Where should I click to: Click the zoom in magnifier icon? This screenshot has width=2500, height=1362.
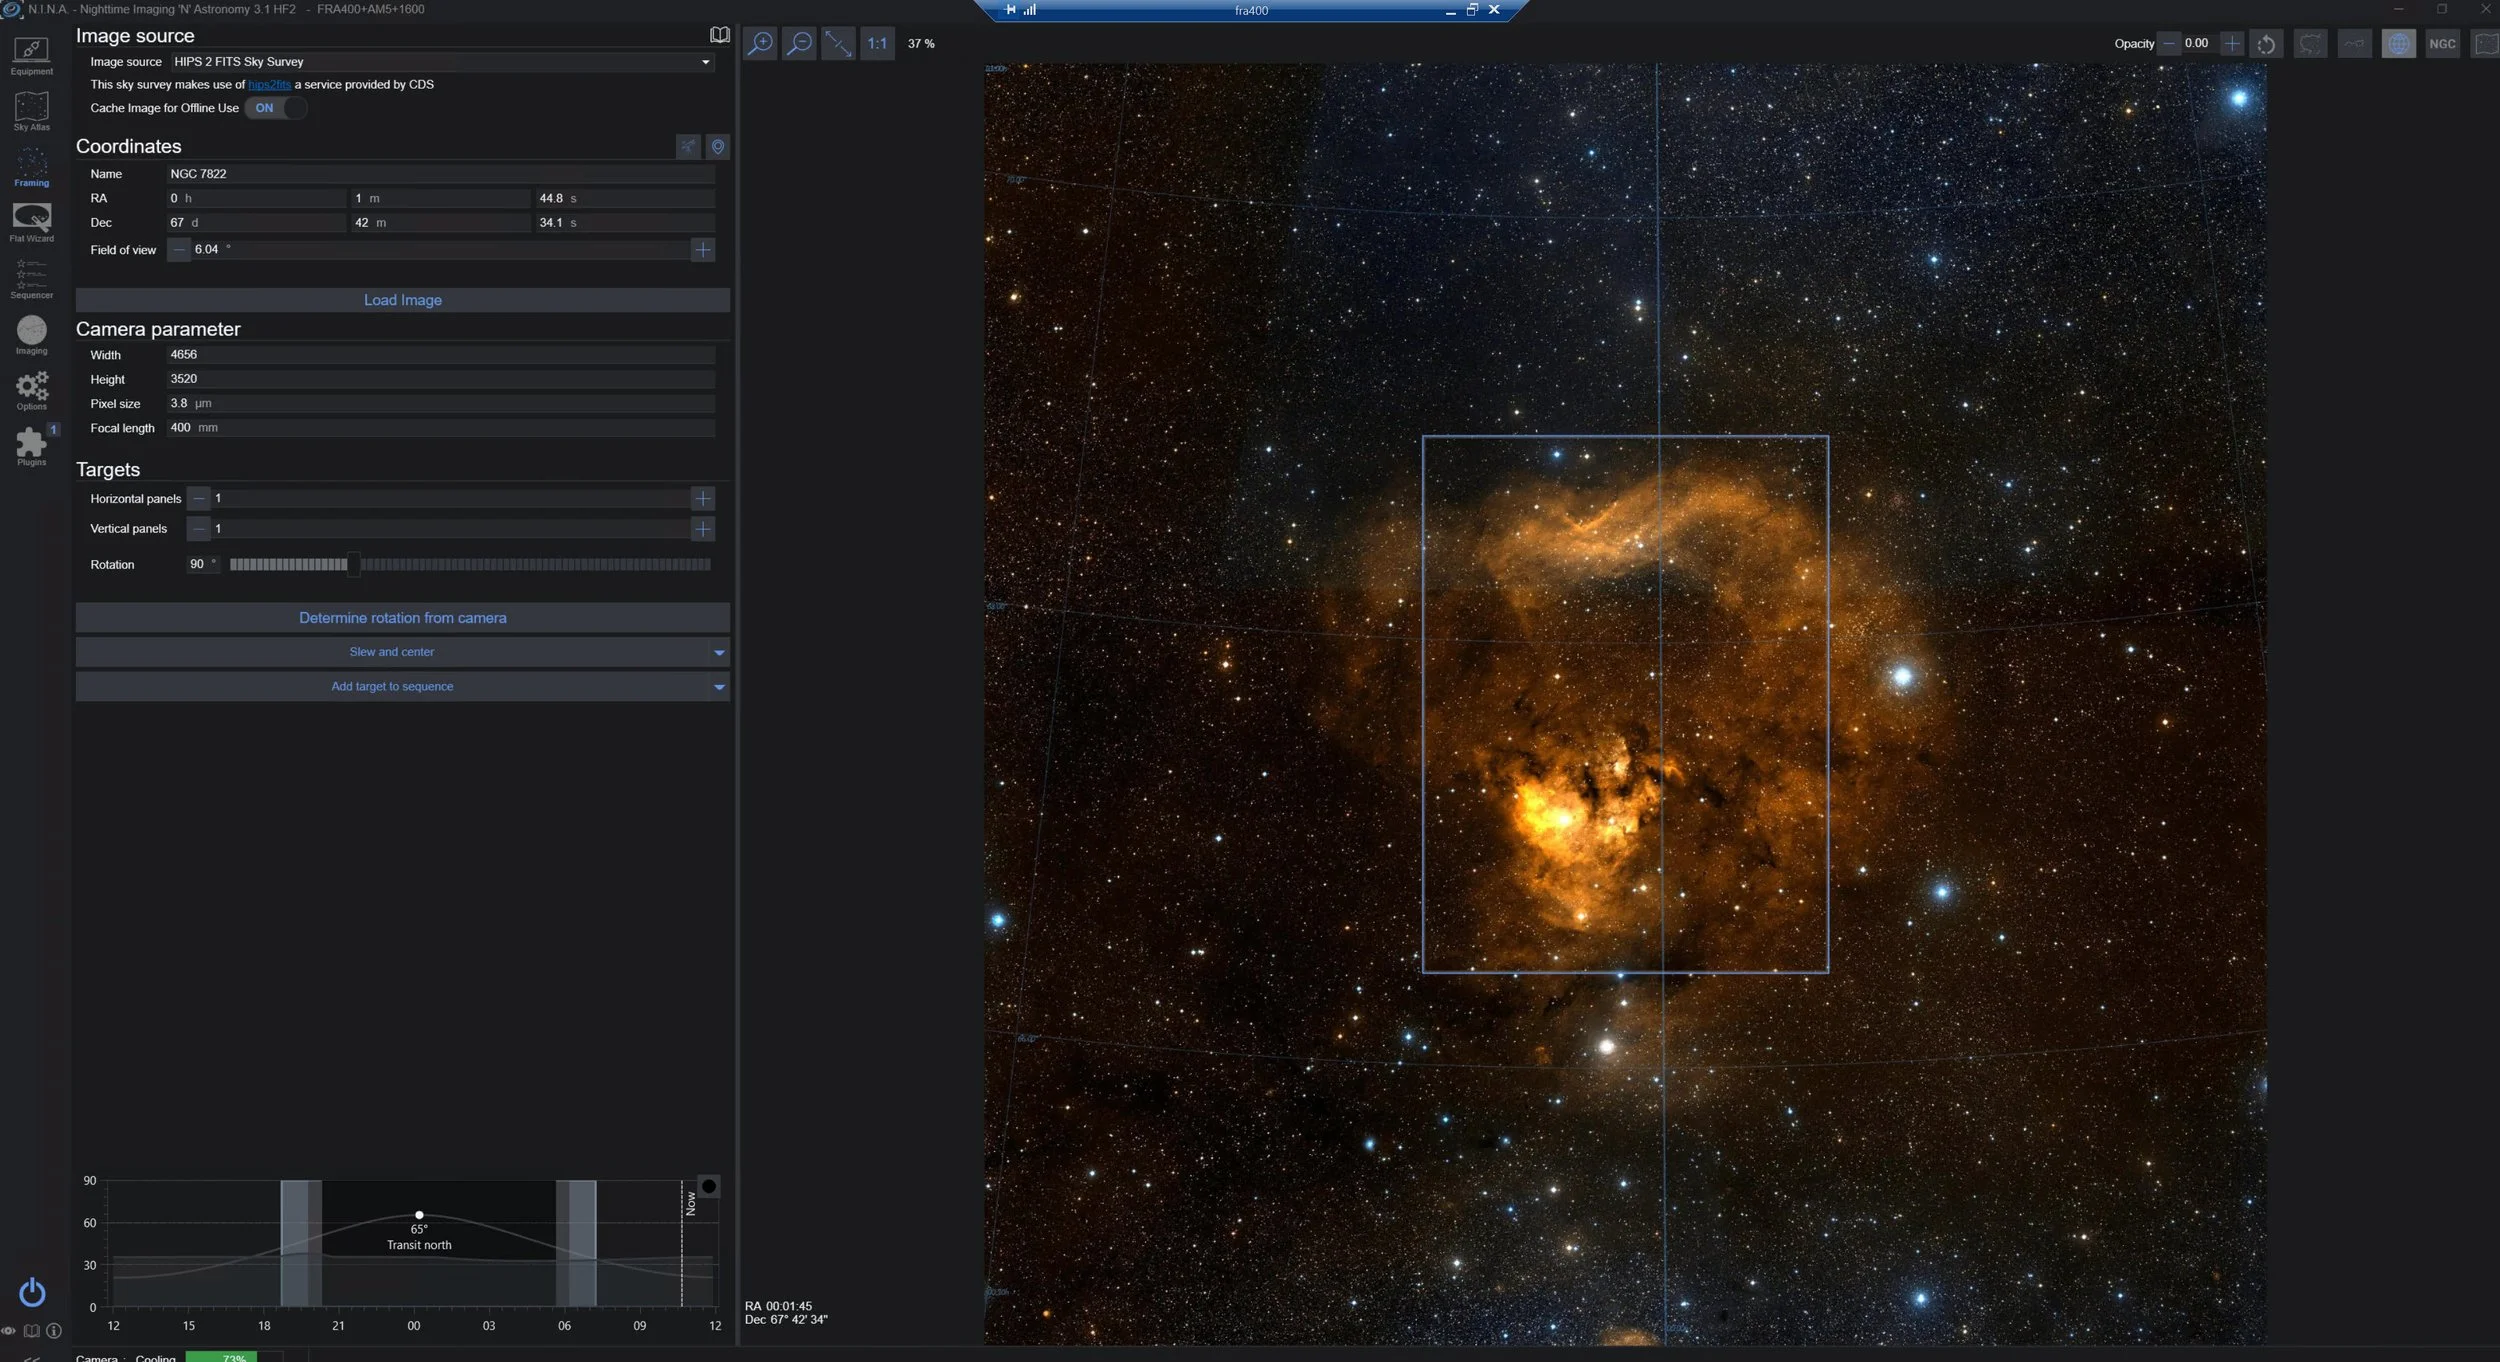coord(761,43)
